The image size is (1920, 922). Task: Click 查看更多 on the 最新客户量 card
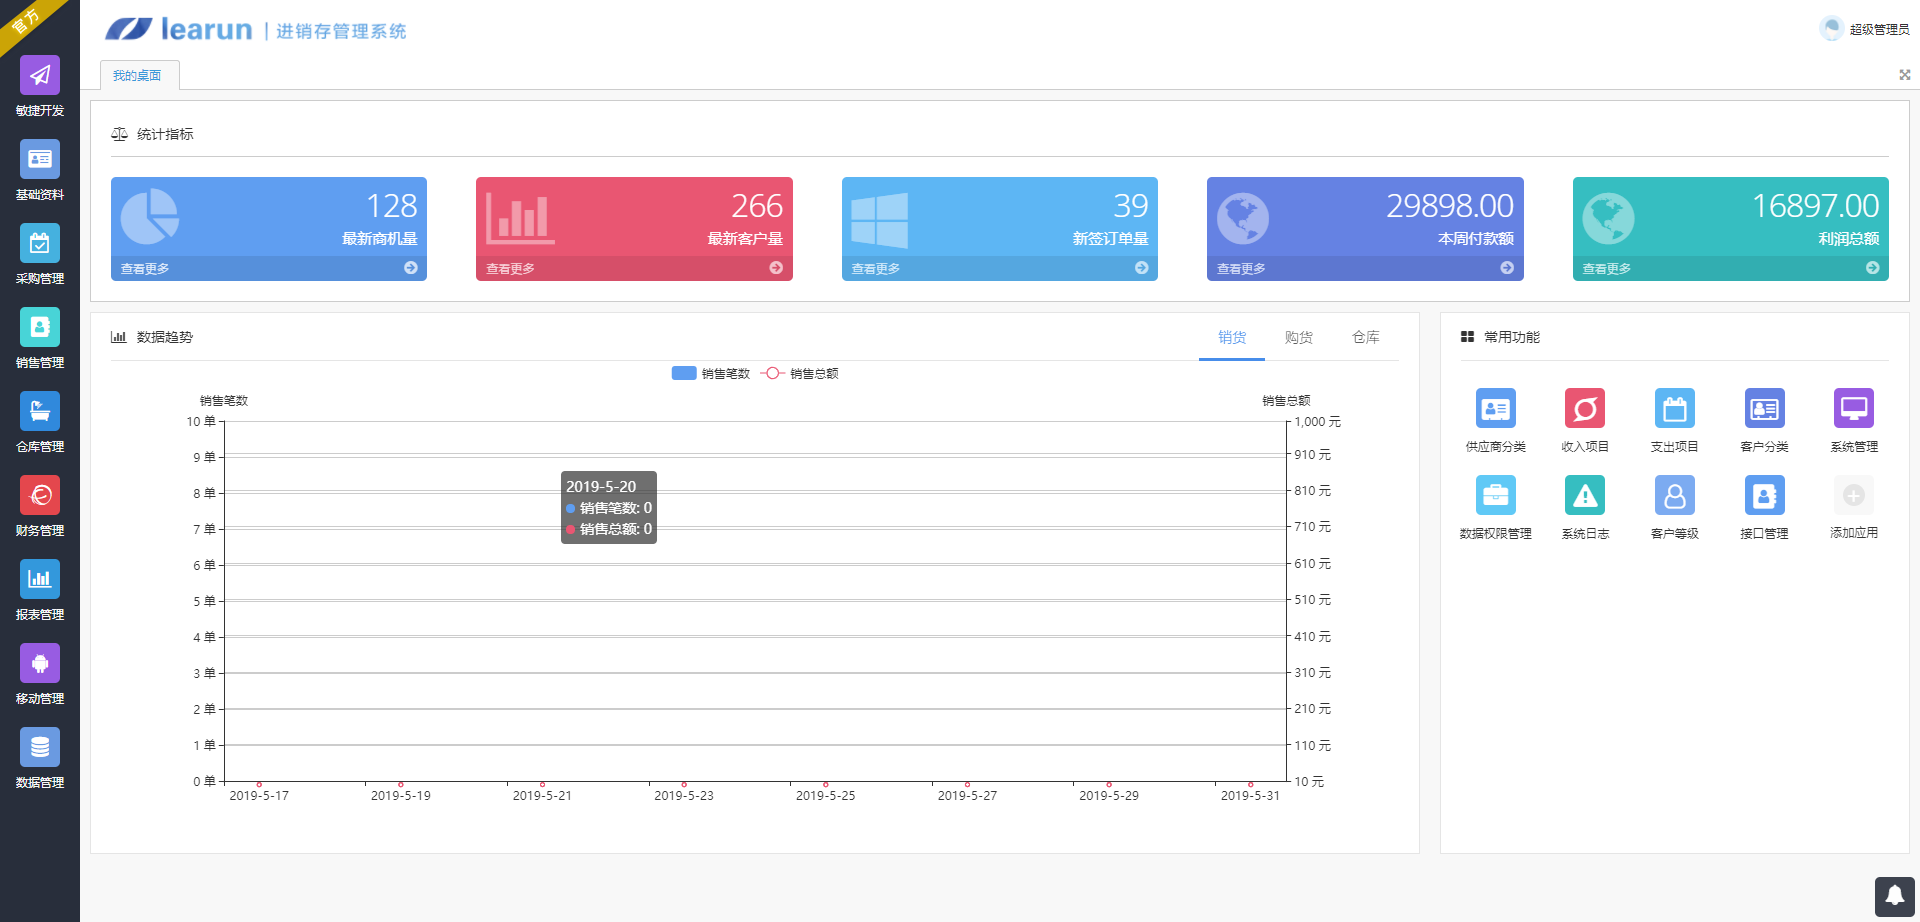tap(510, 269)
